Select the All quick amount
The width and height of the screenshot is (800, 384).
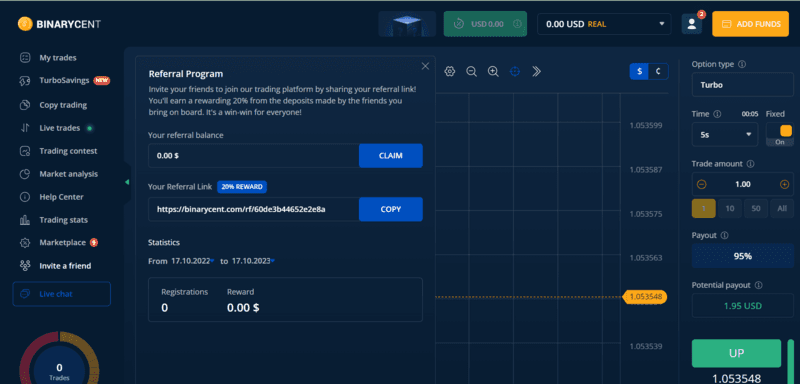[782, 209]
